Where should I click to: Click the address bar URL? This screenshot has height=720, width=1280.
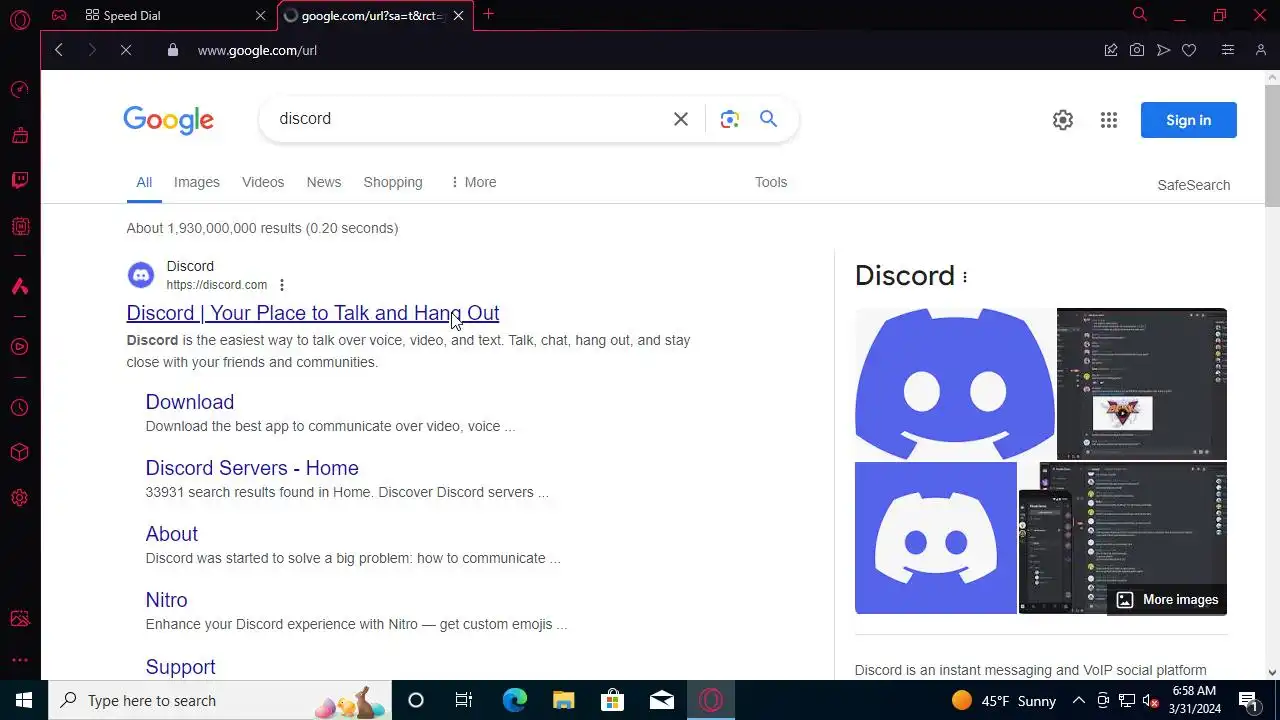pyautogui.click(x=258, y=50)
